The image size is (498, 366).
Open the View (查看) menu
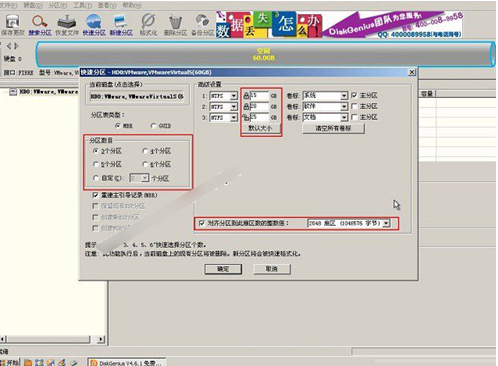pos(107,5)
